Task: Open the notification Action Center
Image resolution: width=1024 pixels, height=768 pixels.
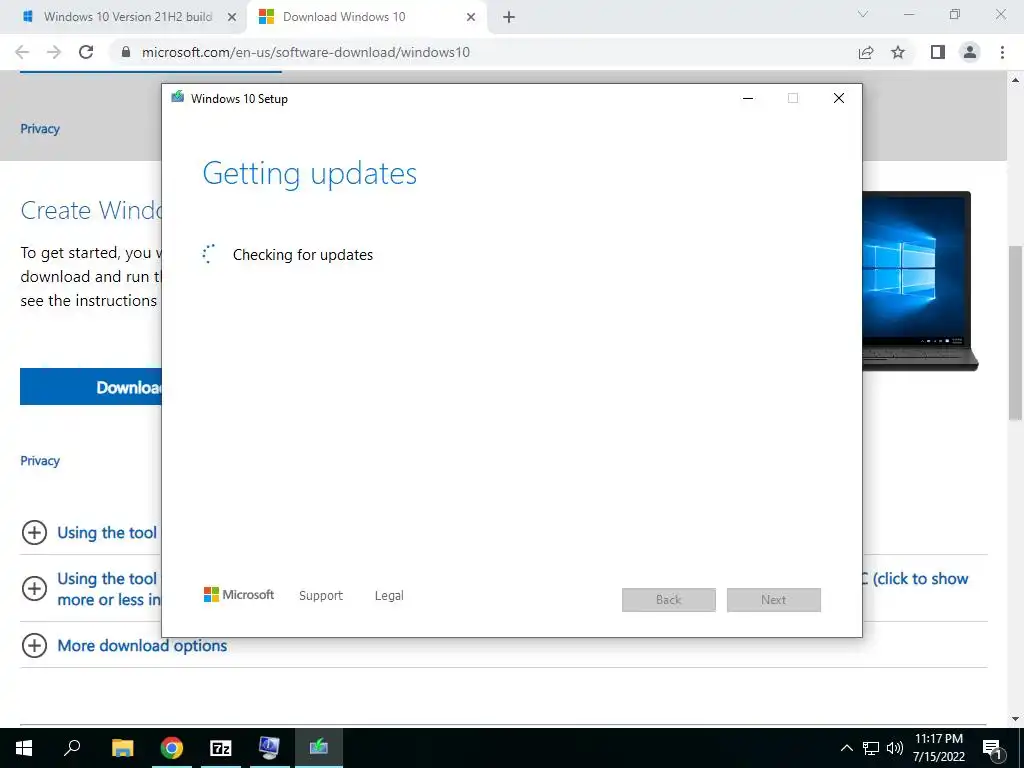Action: 993,748
